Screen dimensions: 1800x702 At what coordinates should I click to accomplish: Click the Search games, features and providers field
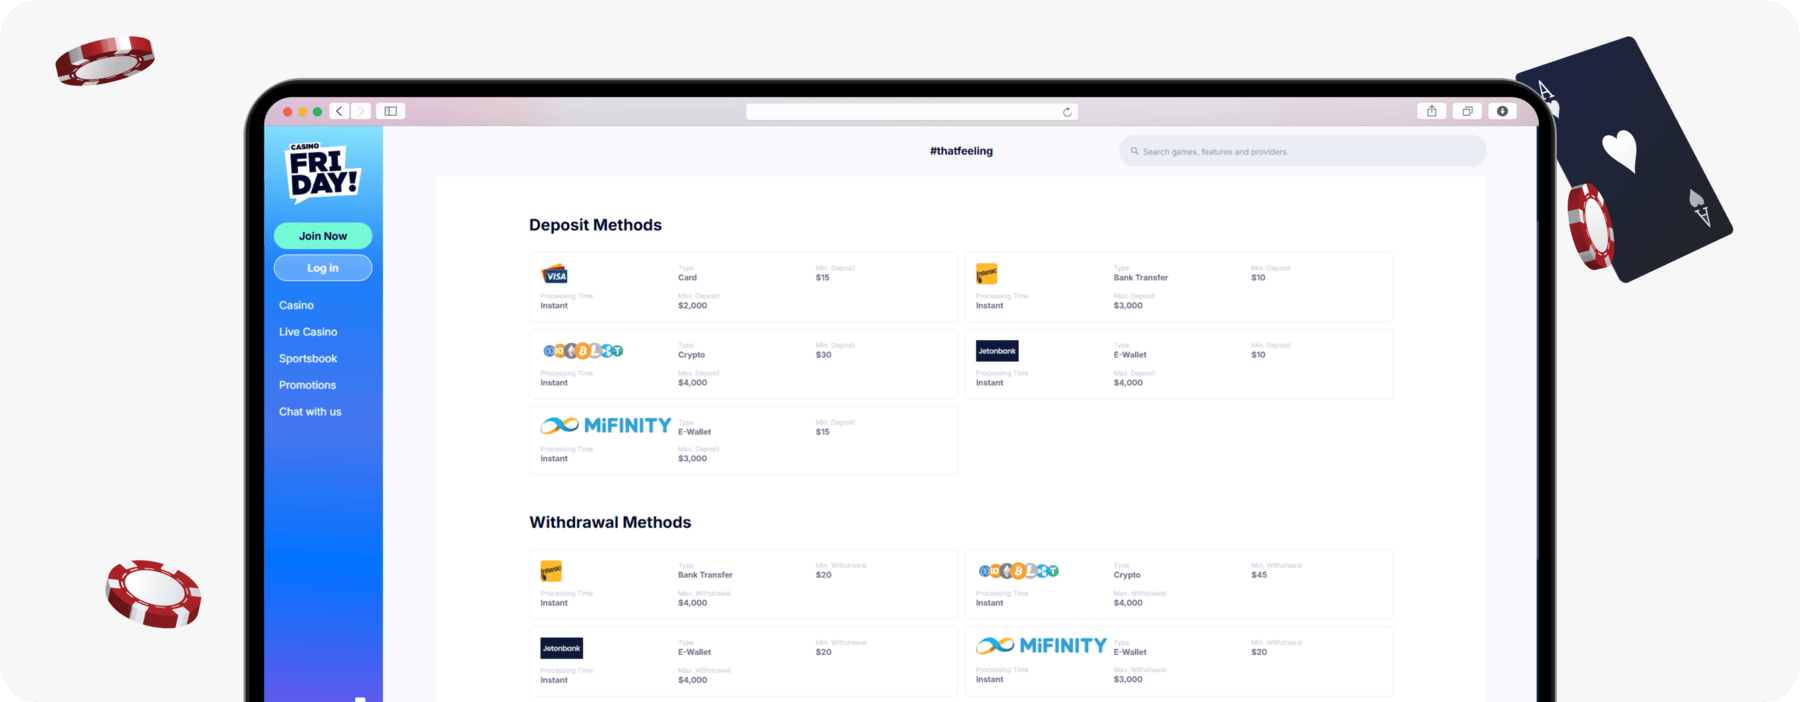(x=1302, y=151)
